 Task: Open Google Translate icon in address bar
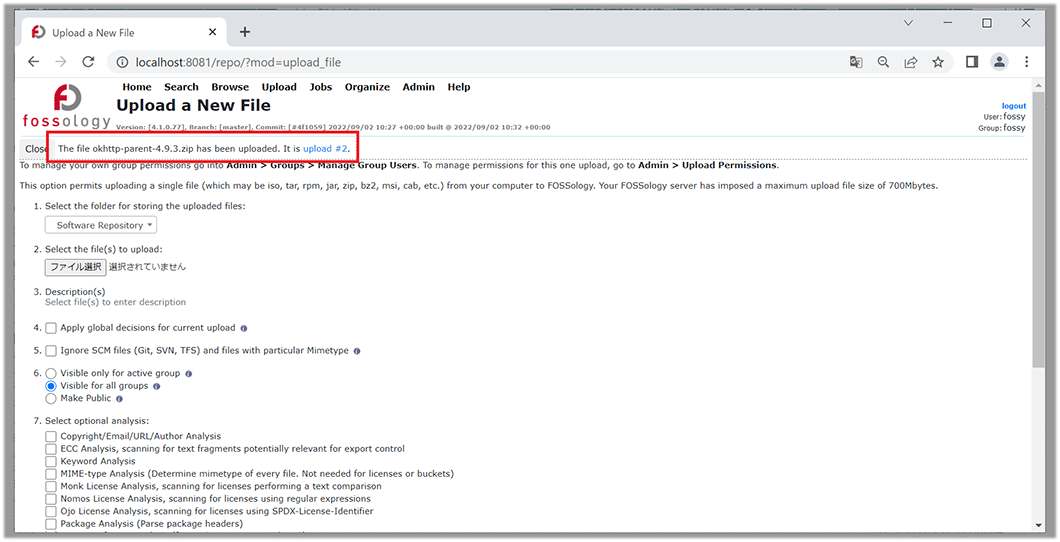(x=856, y=62)
